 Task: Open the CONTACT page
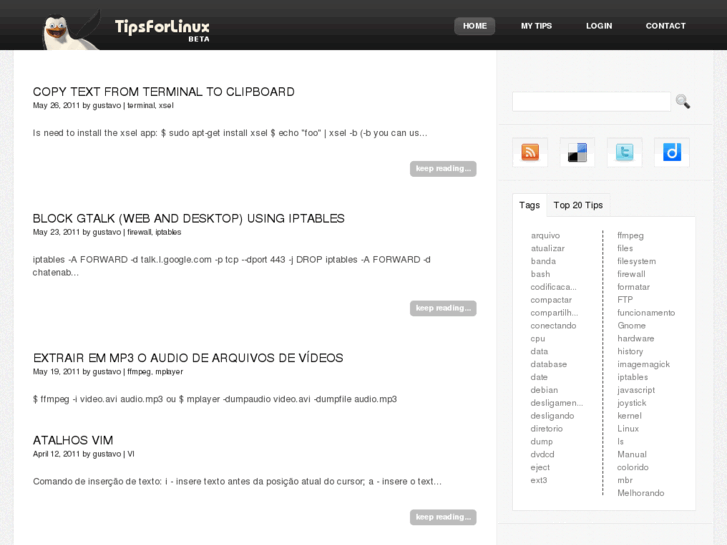point(665,26)
